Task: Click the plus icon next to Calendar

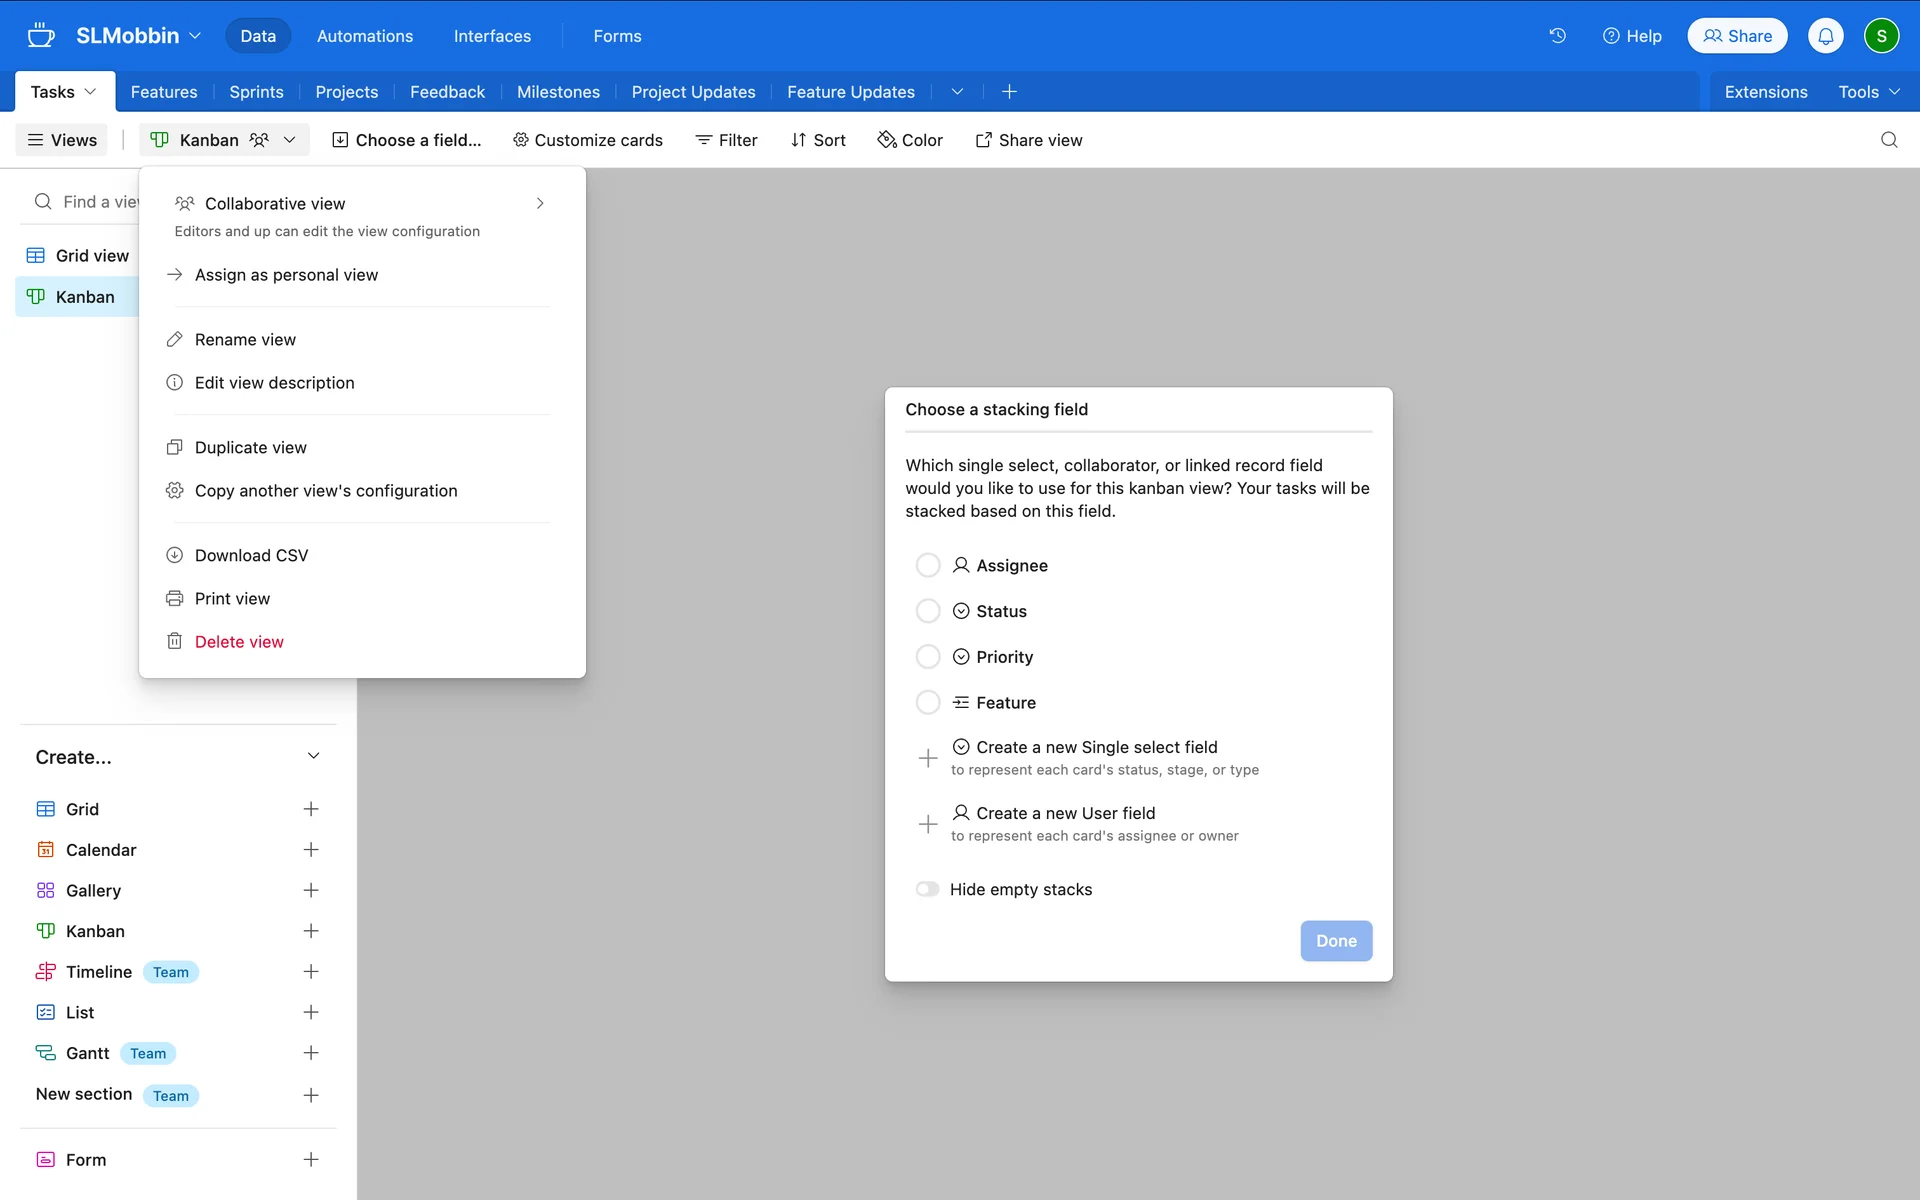Action: click(311, 850)
